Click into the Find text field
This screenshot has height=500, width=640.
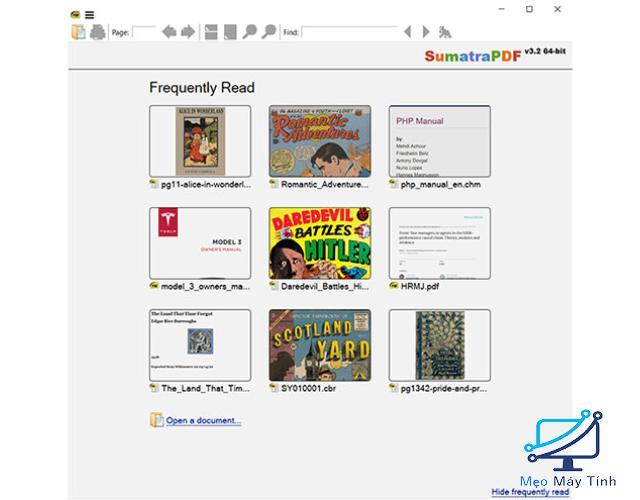coord(349,32)
